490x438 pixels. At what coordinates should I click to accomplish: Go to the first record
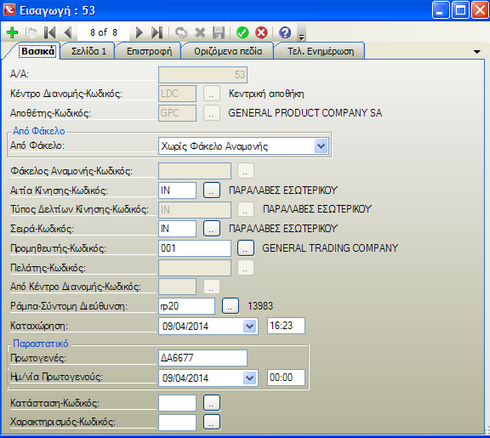[x=50, y=33]
